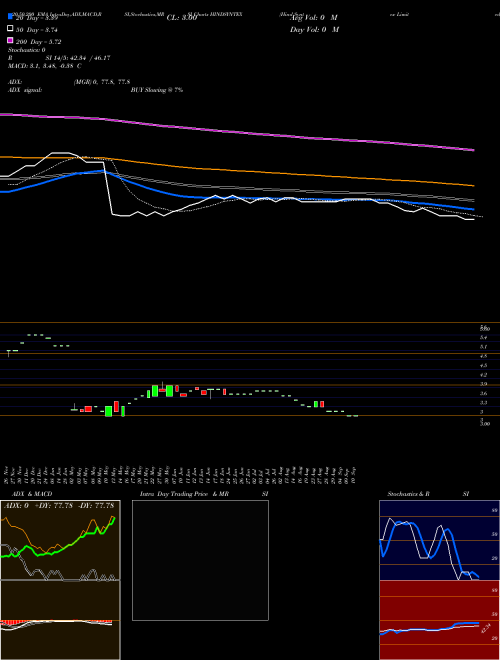Screen dimensions: 500x660
Task: Click the 'CL: 3.00' closing price label
Action: (x=182, y=18)
